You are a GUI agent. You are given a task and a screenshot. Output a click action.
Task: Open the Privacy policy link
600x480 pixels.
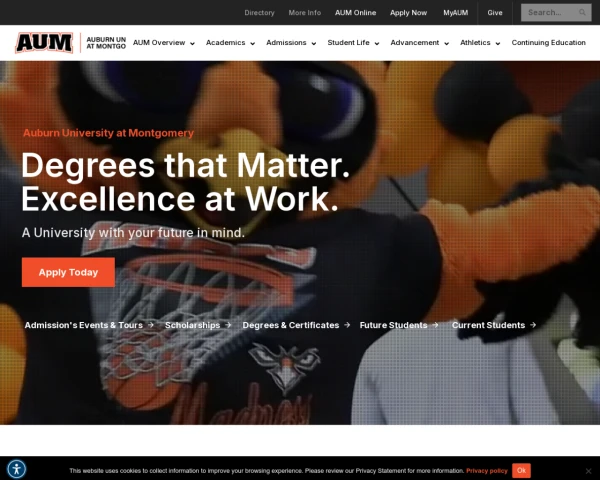487,471
